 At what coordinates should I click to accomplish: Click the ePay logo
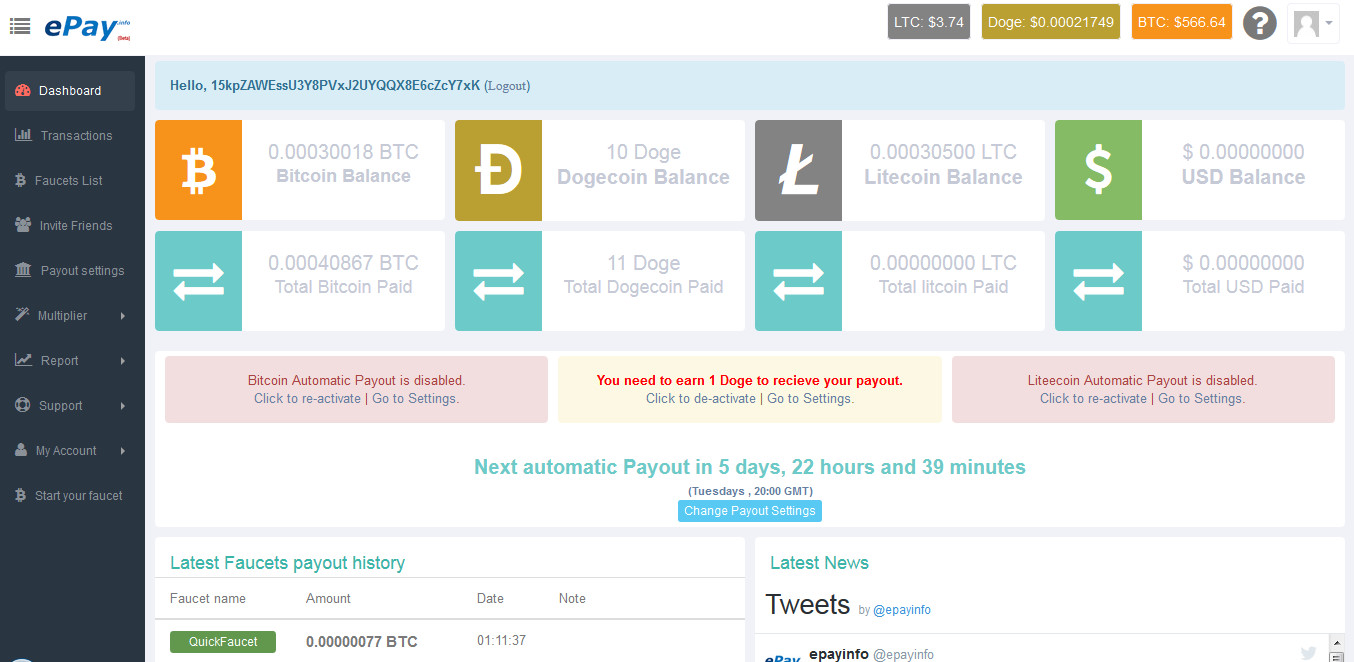[87, 27]
